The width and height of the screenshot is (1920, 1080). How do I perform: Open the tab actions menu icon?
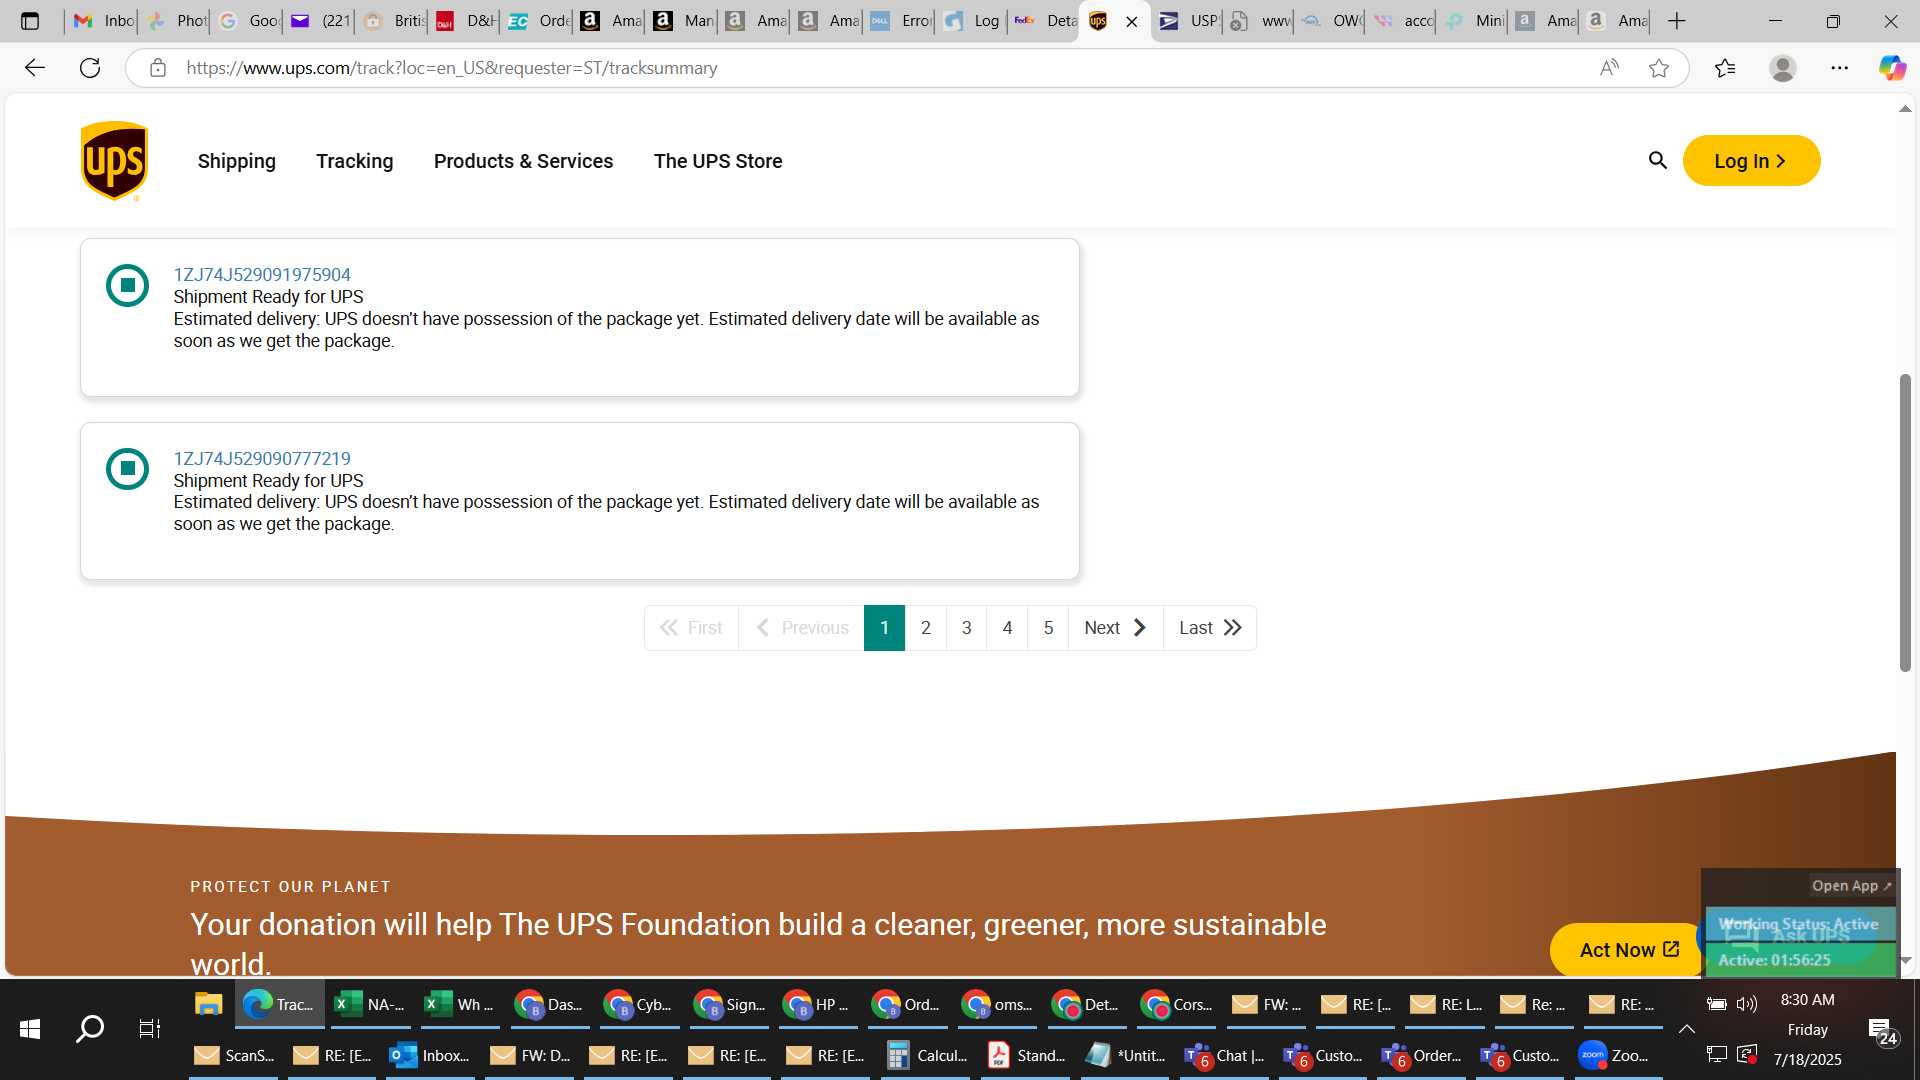30,21
